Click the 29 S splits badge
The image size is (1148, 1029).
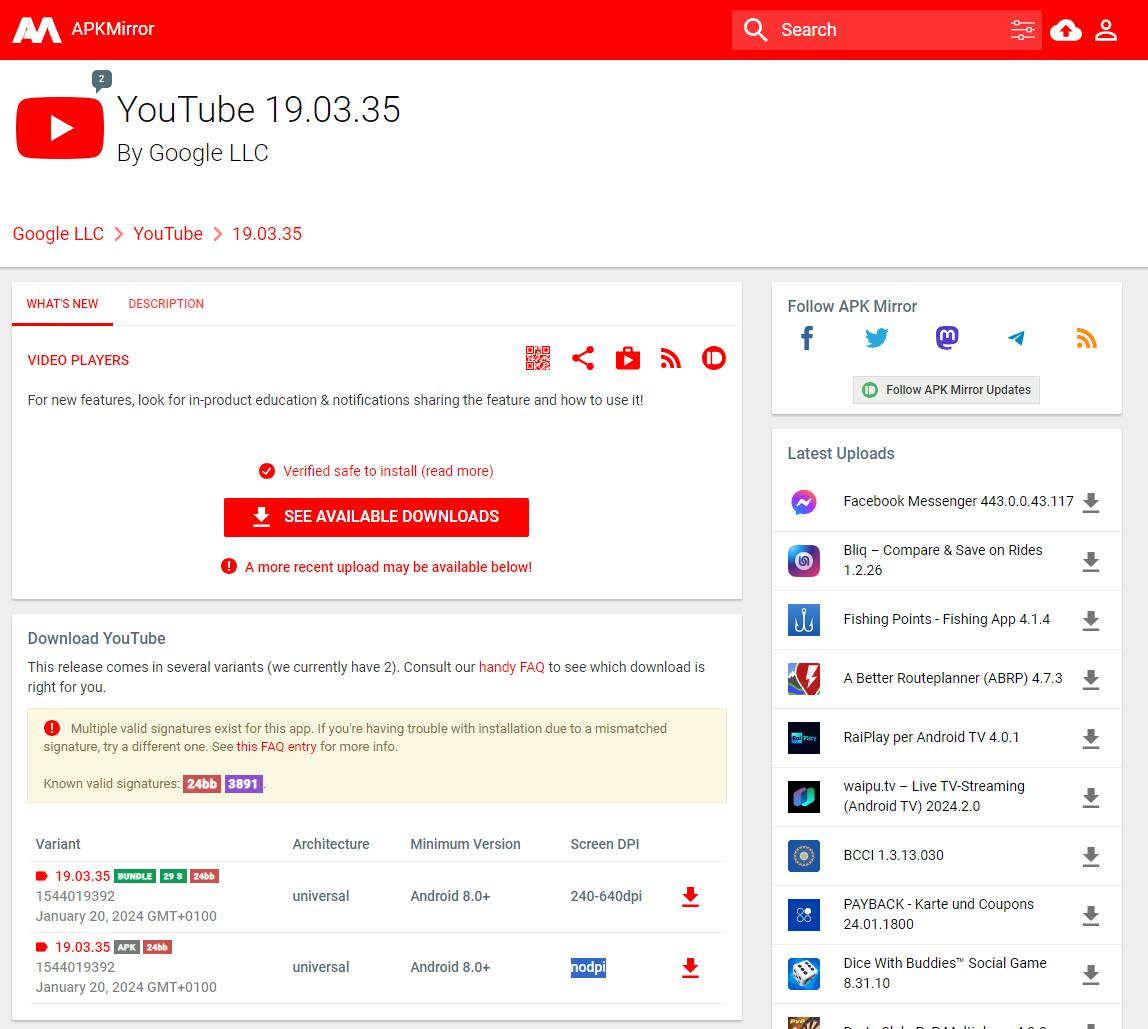[173, 876]
